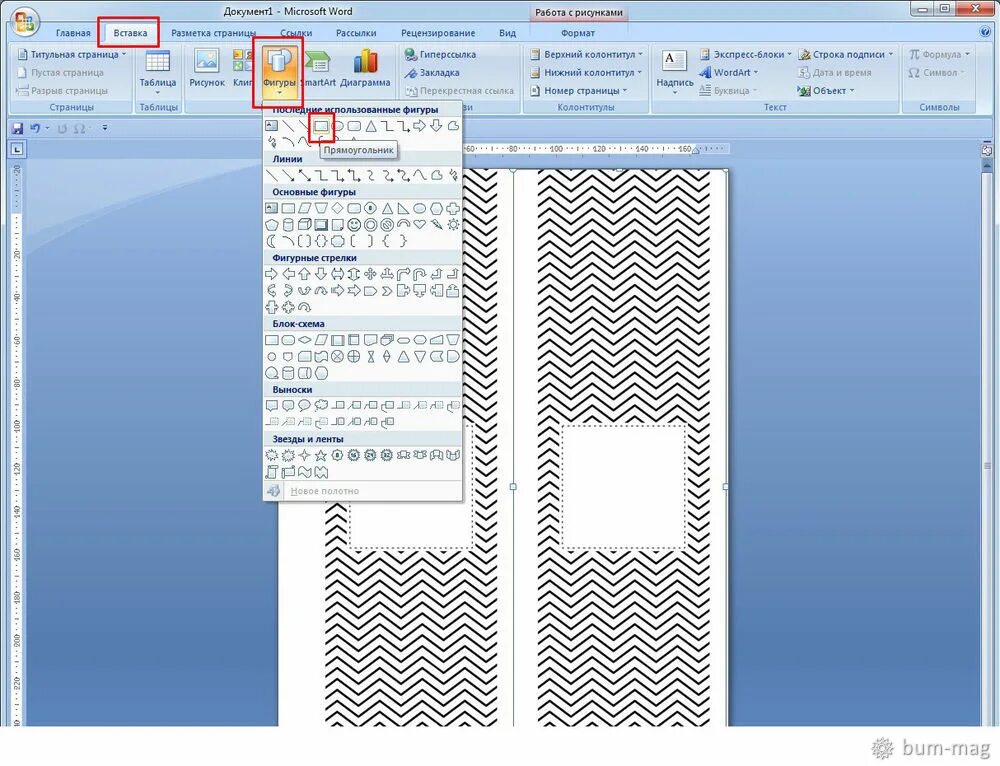This screenshot has width=1000, height=766.
Task: Open the Разметка страницы tab
Action: 214,33
